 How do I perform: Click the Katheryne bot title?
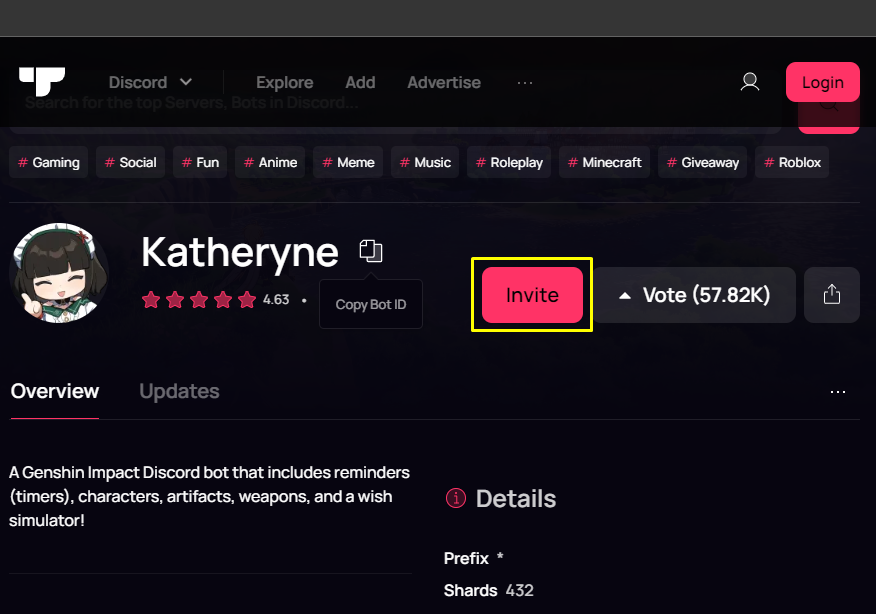[240, 253]
